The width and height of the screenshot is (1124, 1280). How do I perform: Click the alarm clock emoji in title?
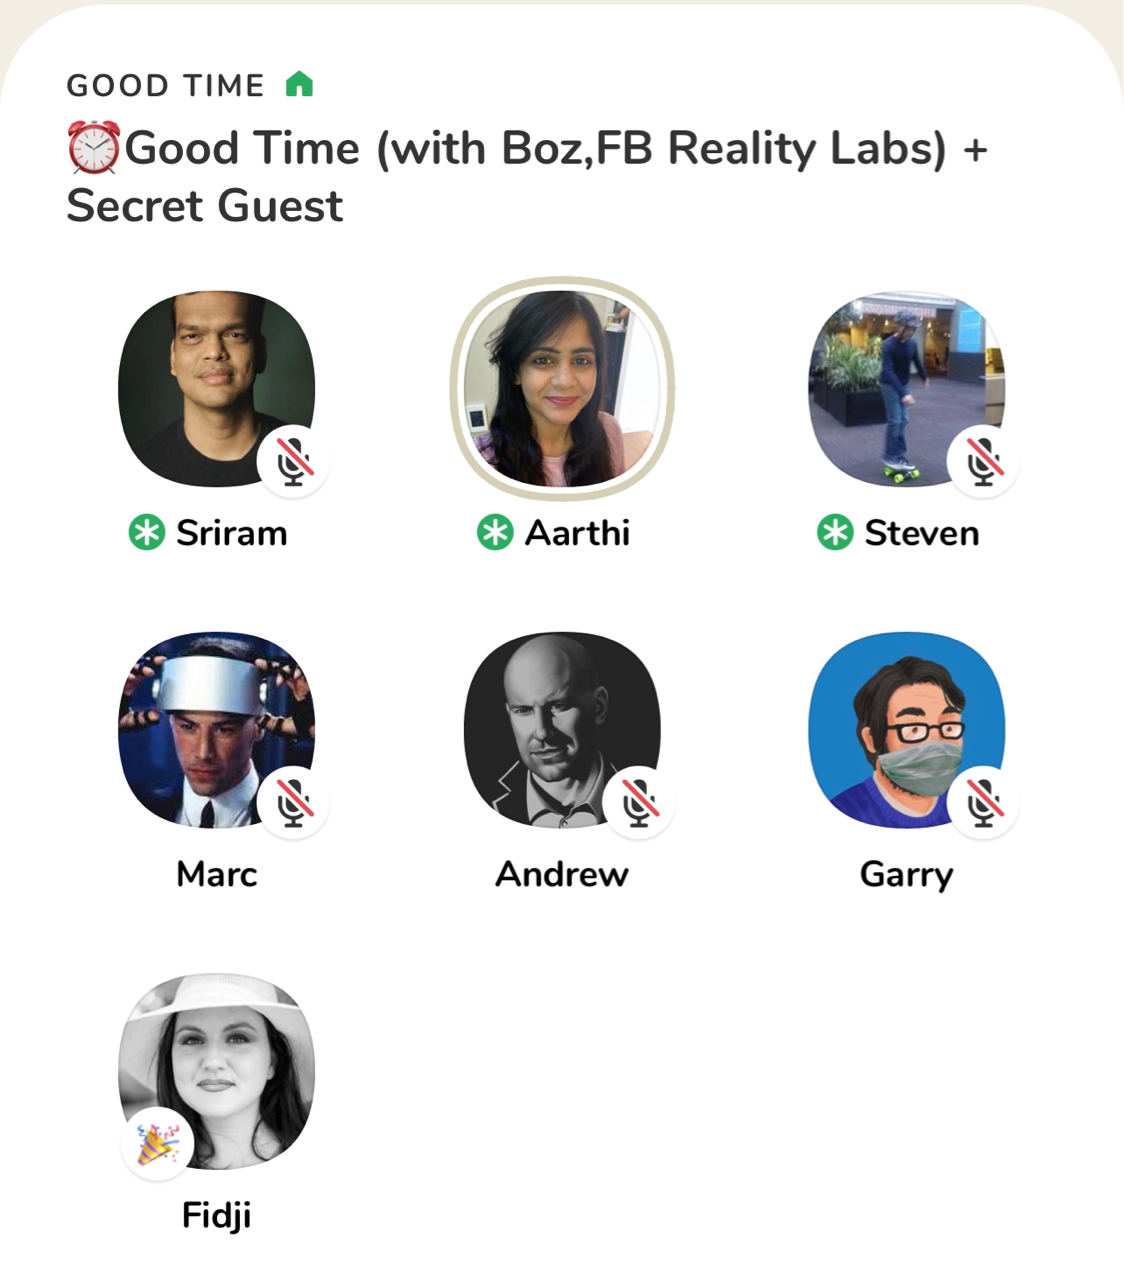[93, 148]
